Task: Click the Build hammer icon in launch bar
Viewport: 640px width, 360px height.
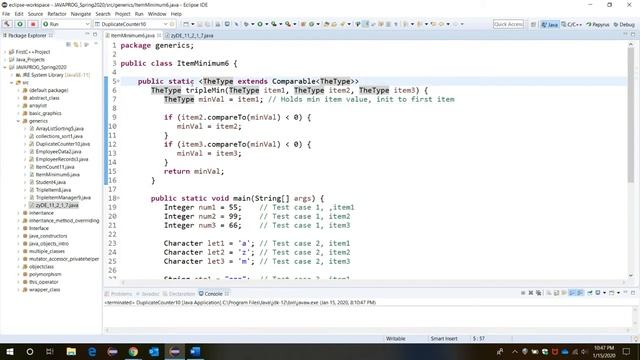Action: pyautogui.click(x=7, y=24)
